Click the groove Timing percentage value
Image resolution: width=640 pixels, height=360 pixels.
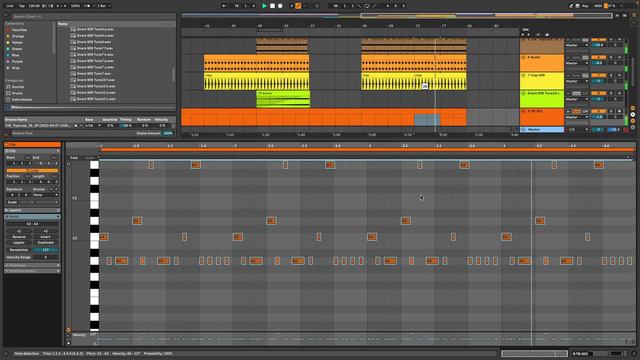(x=126, y=126)
